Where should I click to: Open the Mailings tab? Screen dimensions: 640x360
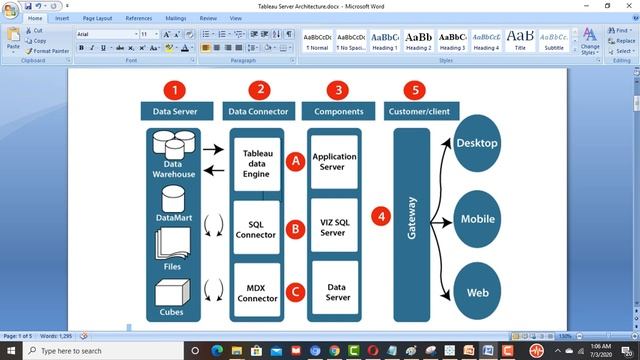point(176,18)
